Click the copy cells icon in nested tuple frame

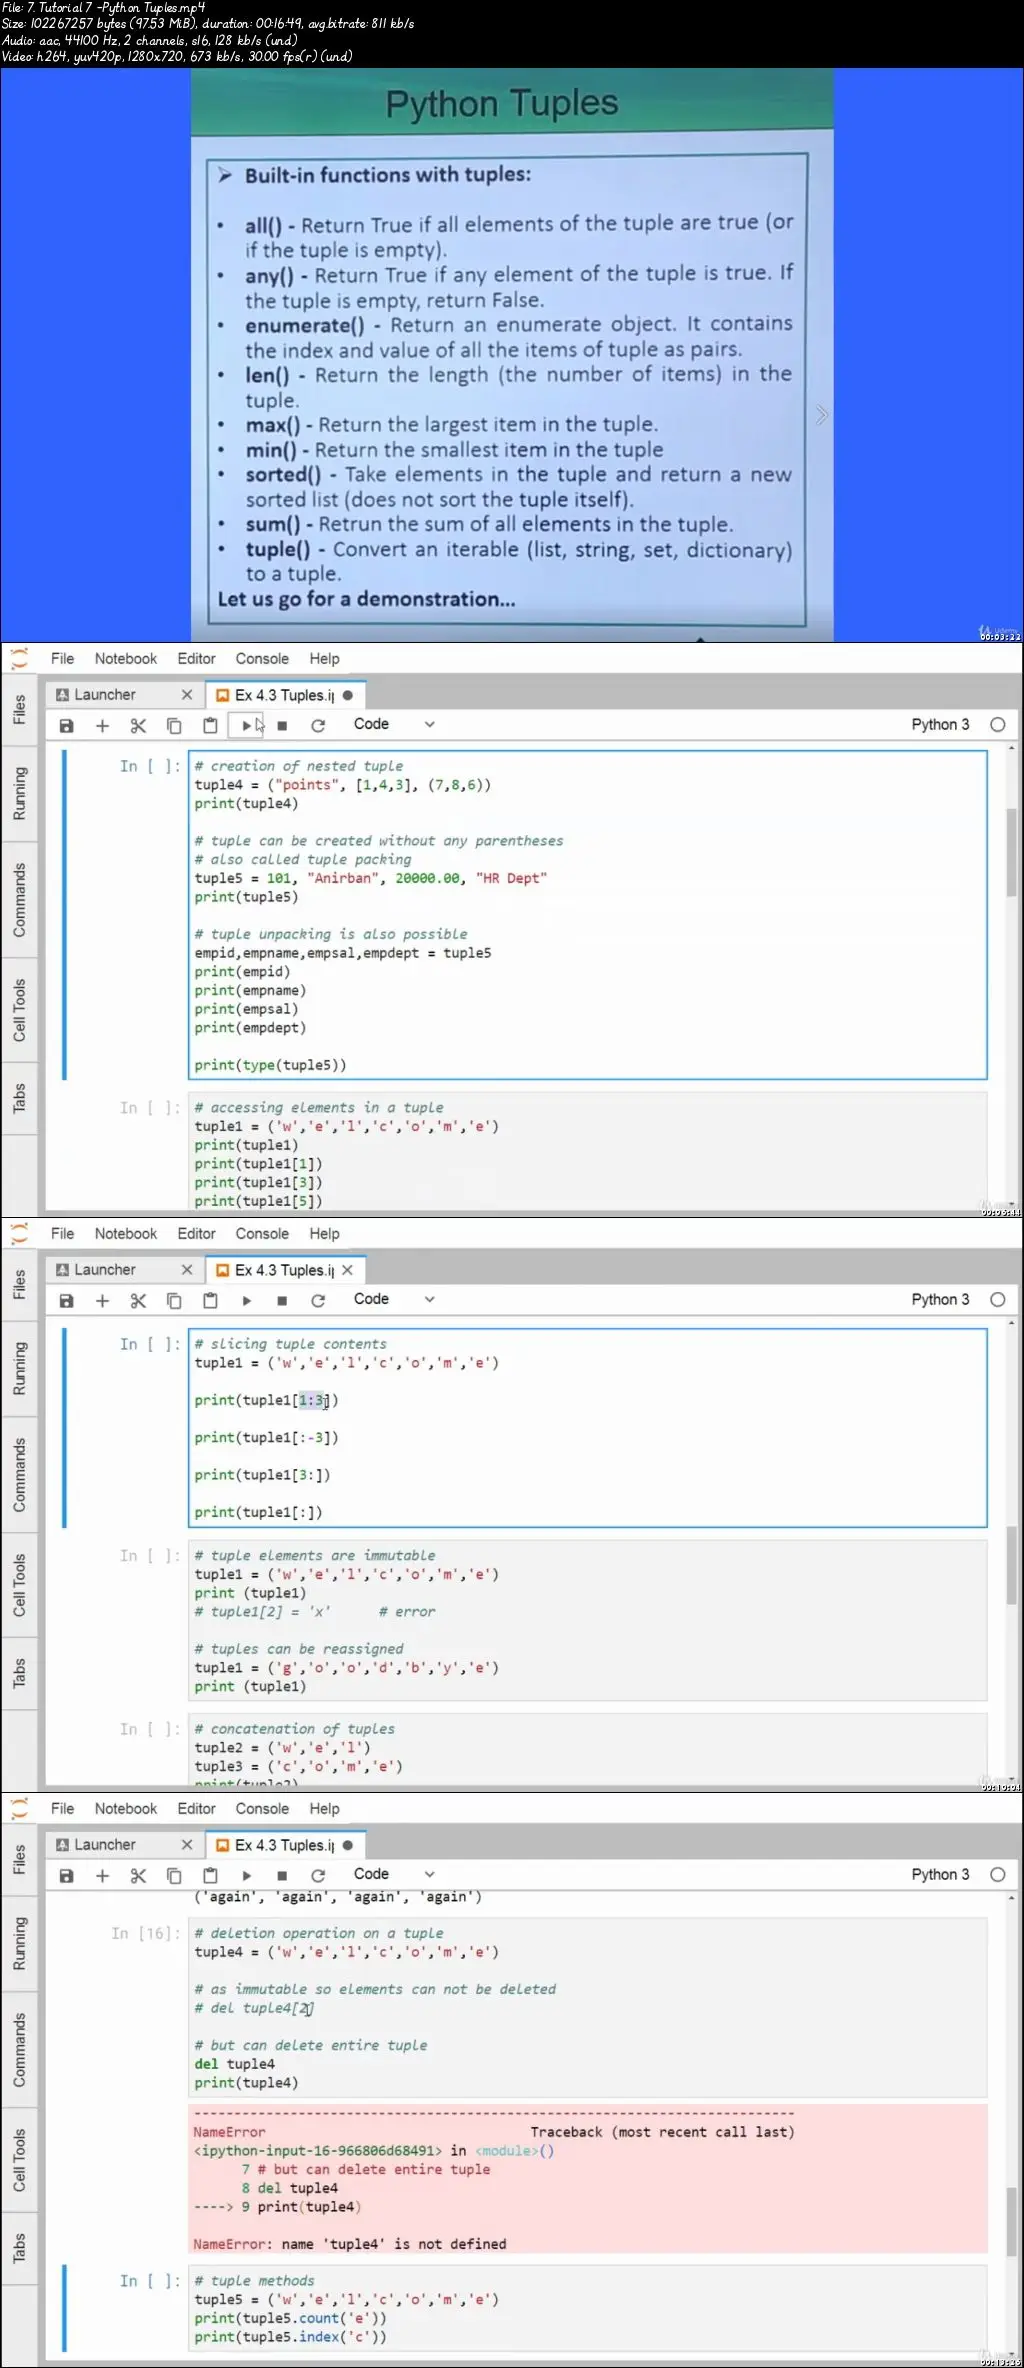click(x=174, y=726)
